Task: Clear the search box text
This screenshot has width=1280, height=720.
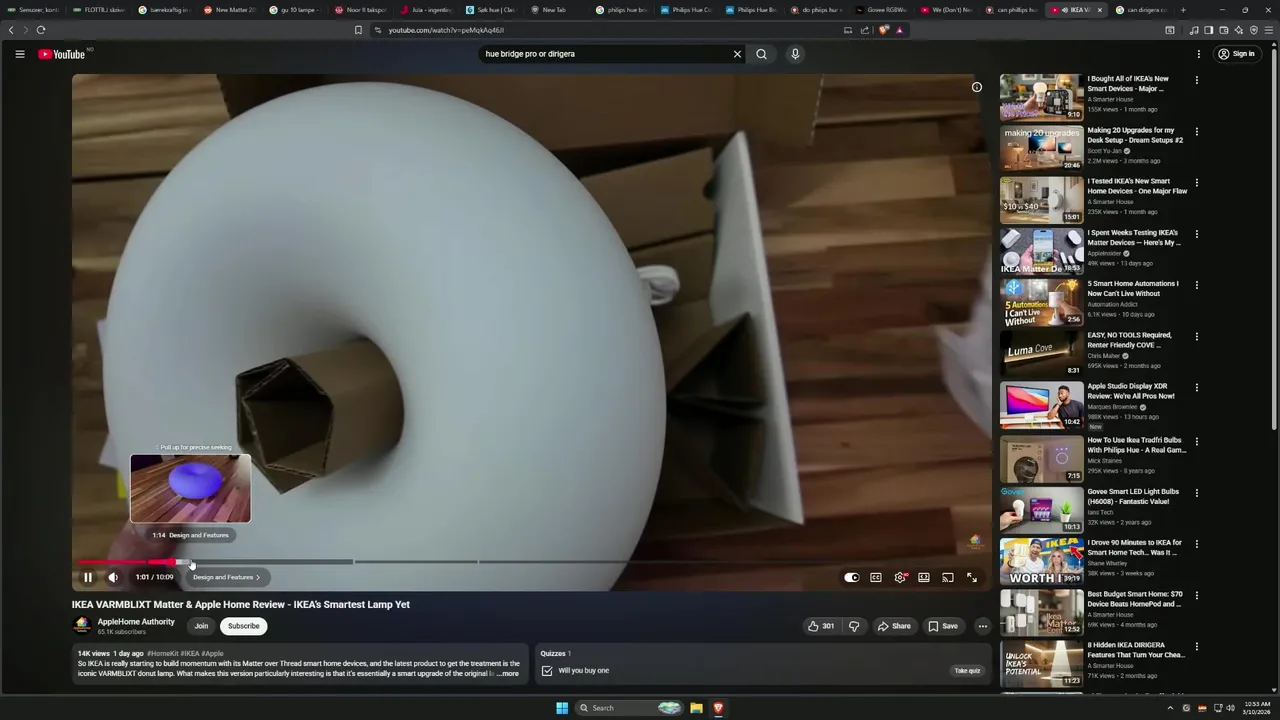Action: click(x=738, y=54)
